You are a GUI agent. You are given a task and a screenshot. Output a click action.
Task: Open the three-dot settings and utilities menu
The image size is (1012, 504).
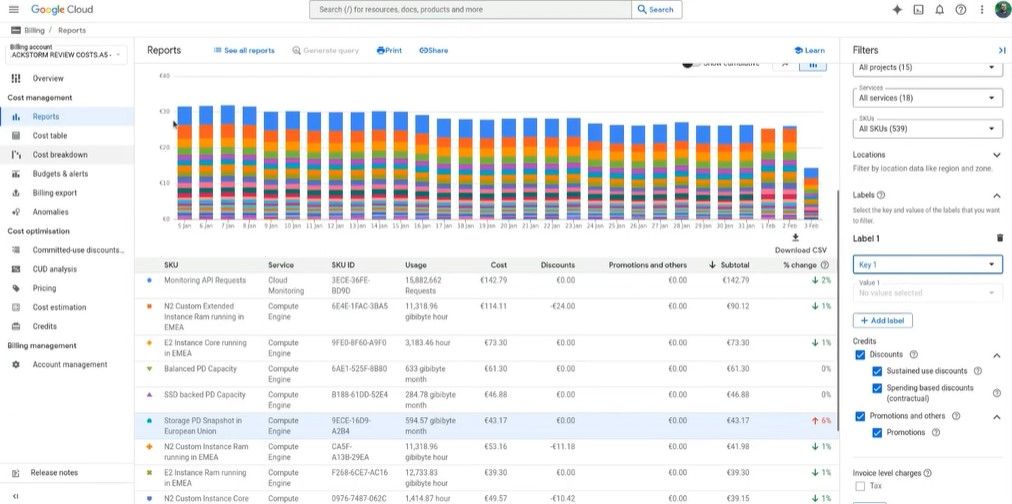pos(982,10)
